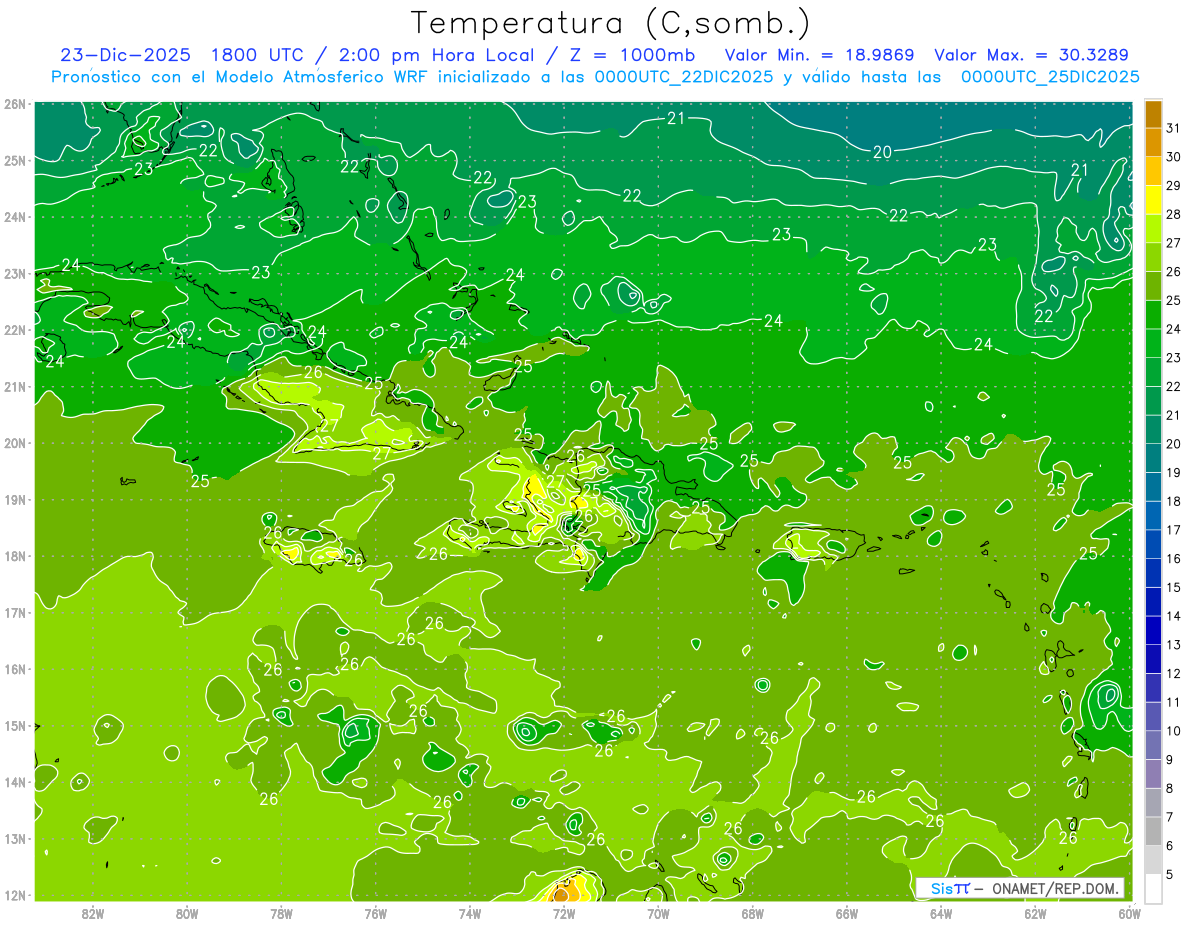Pick the white swatch below legend value 5
The image size is (1200, 927).
(1153, 888)
